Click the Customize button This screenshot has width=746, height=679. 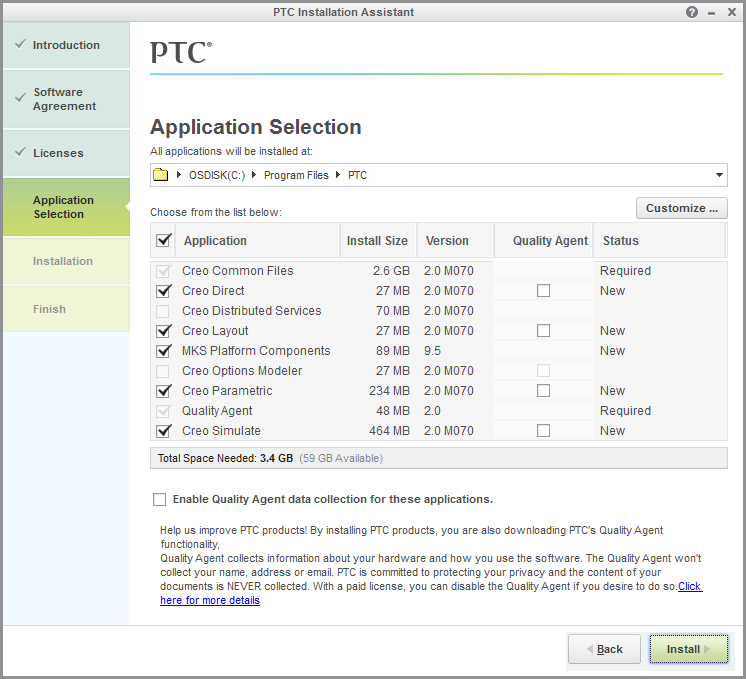click(682, 208)
